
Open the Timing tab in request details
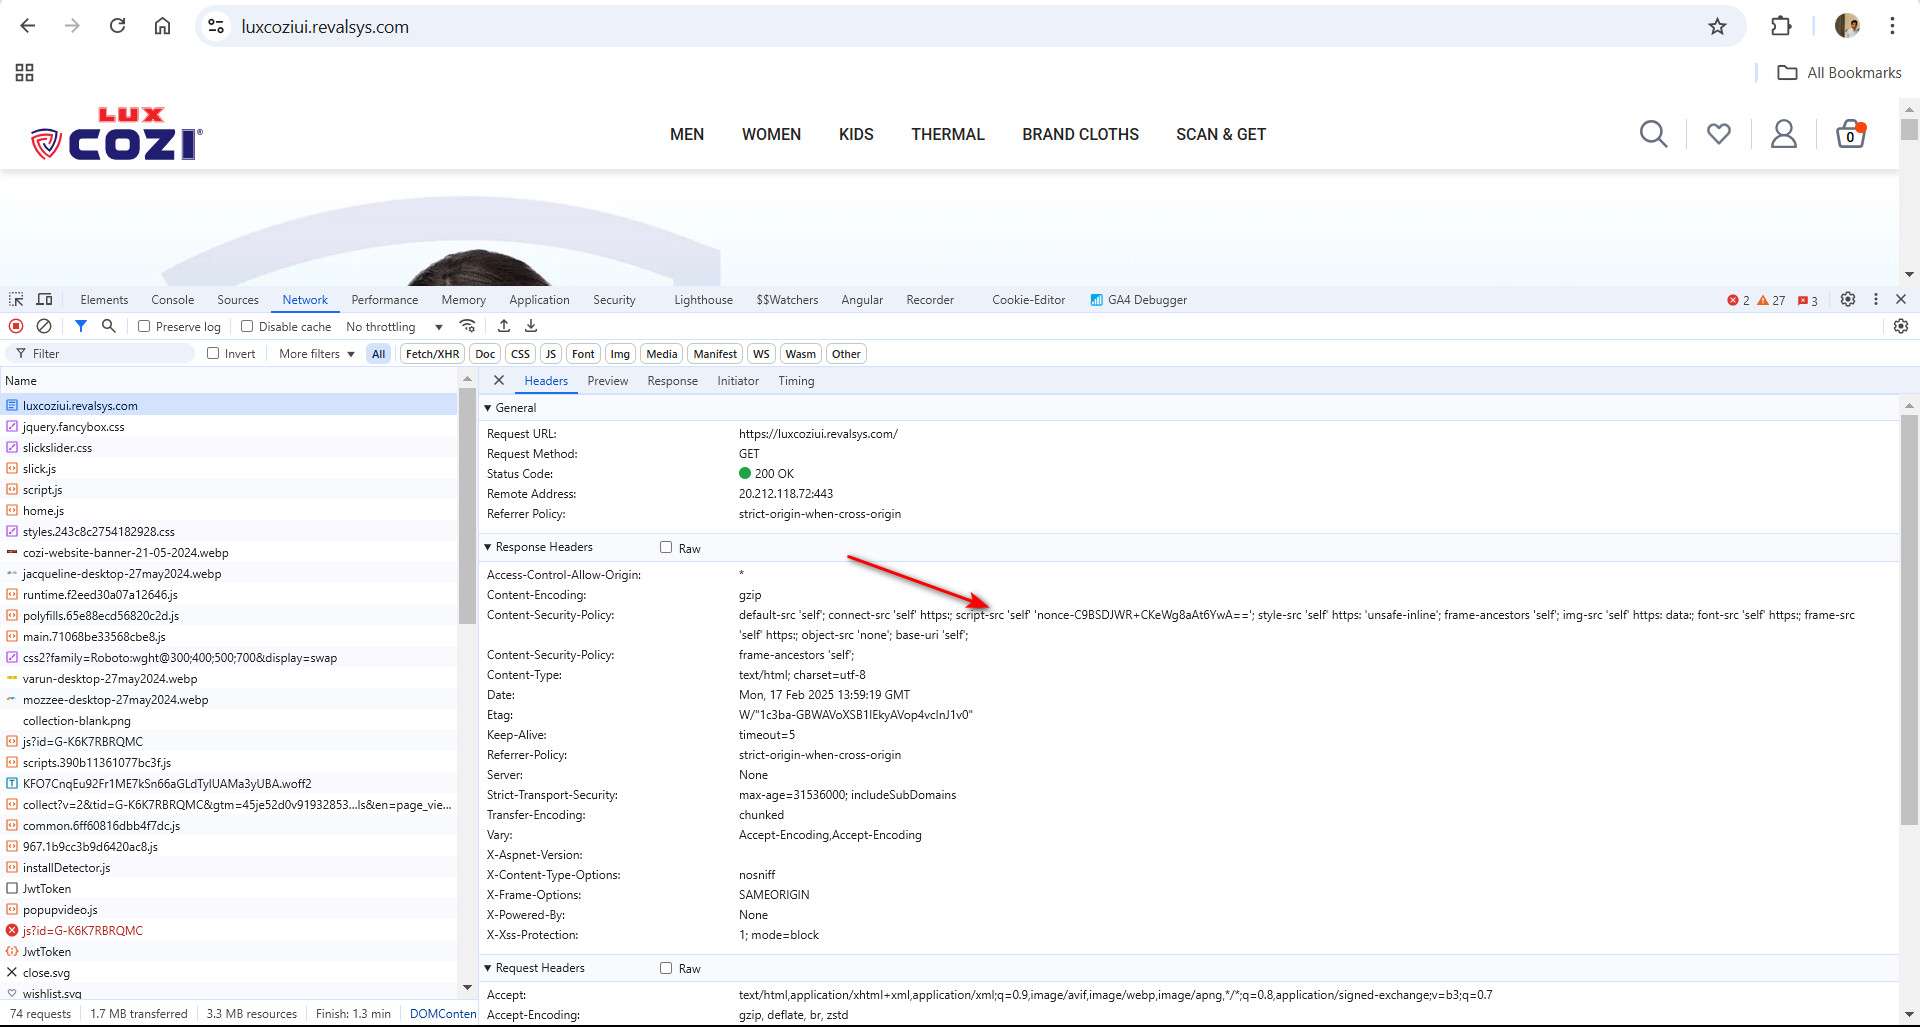[796, 381]
